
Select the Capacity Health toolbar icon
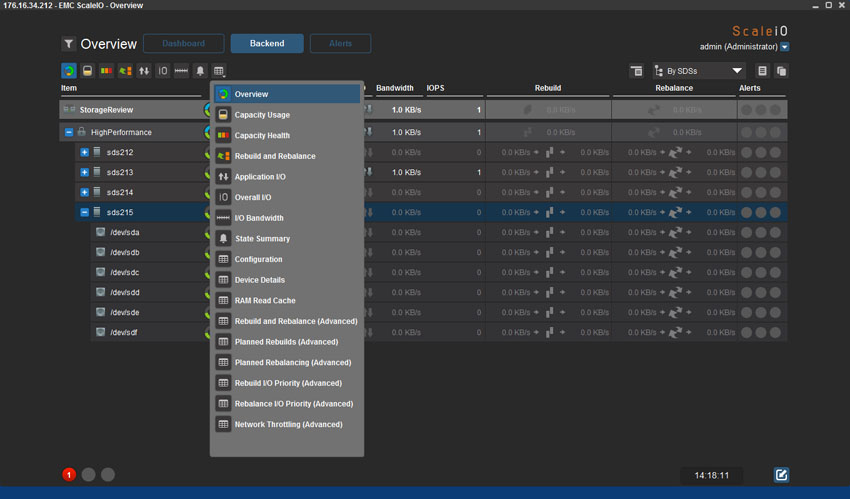coord(106,71)
